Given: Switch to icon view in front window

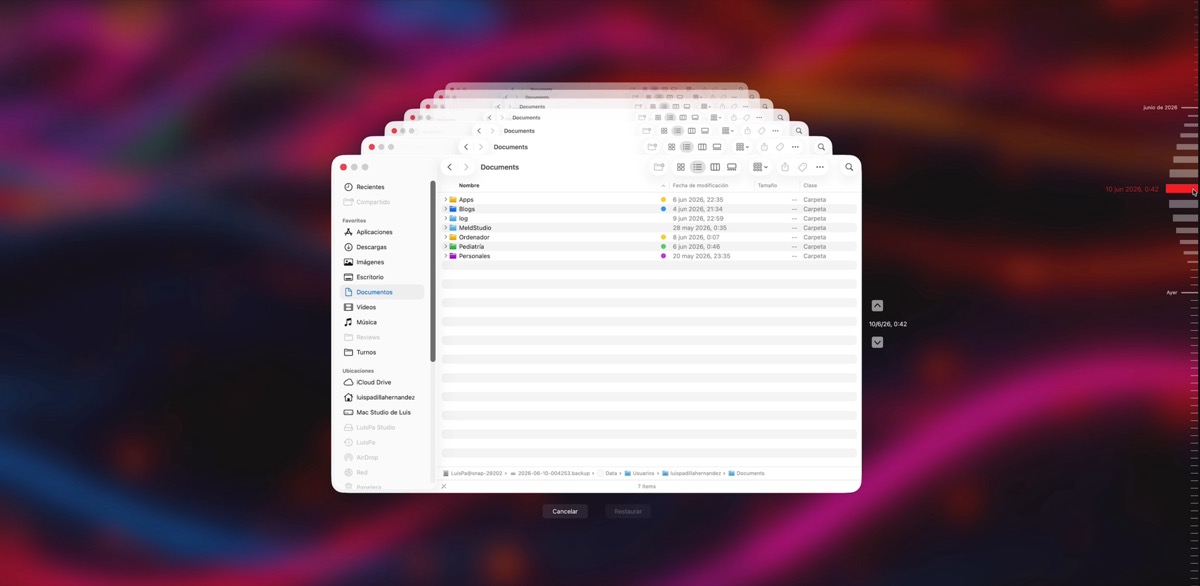Looking at the screenshot, I should click(x=681, y=167).
